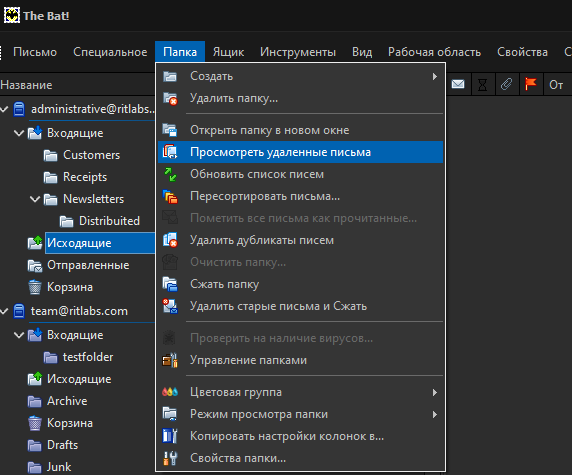Click the delete folder icon beside Удалить папку
The width and height of the screenshot is (572, 475).
tap(170, 99)
